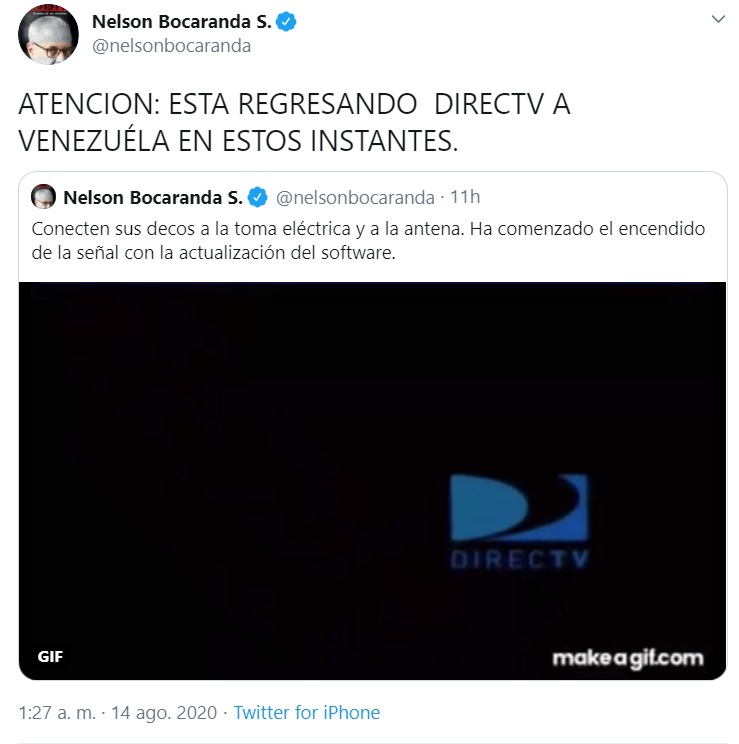Open the quoted tweet's Nelson Bocaranda S. name

pyautogui.click(x=153, y=197)
